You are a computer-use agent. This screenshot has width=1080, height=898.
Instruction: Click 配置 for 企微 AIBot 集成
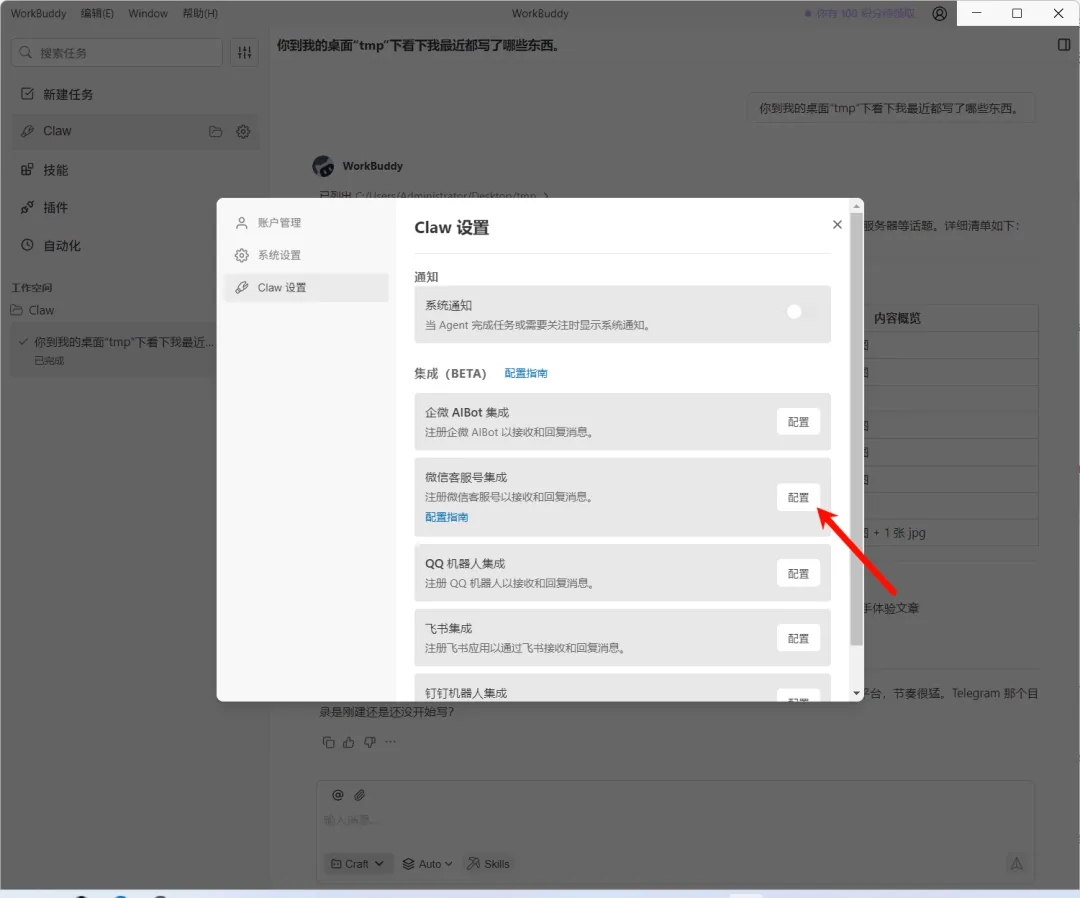[x=798, y=422]
